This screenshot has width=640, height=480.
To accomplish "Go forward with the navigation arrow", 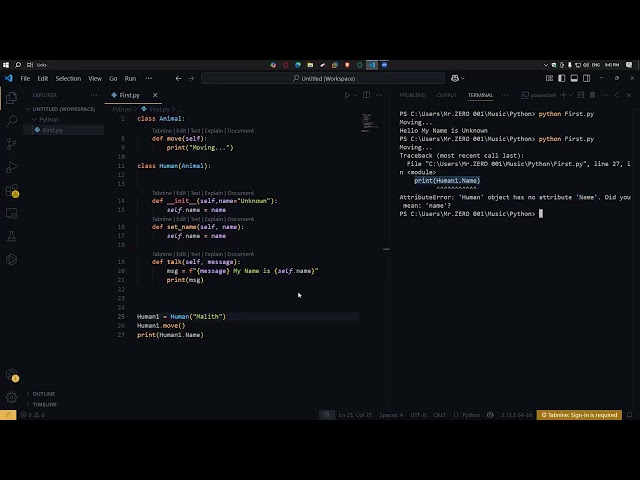I will coord(191,78).
